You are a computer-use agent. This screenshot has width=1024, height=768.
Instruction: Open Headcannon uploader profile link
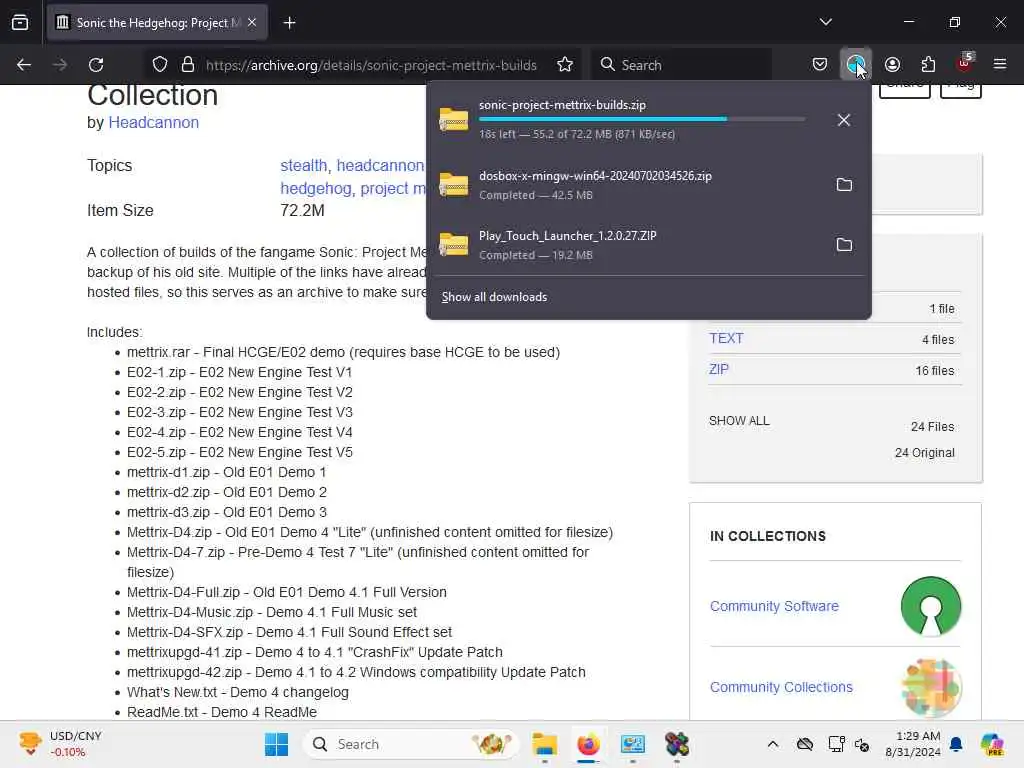[153, 123]
